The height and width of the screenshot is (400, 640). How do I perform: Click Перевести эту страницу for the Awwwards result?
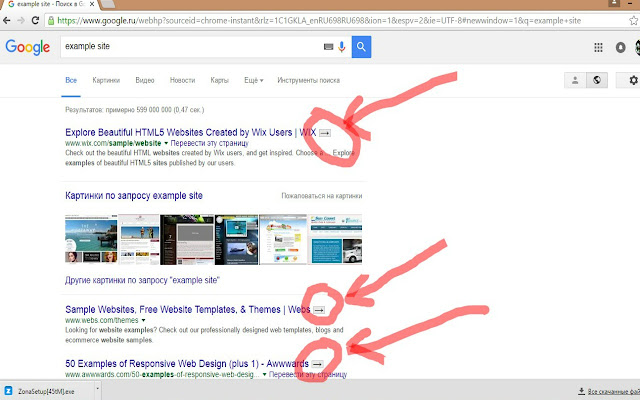point(308,374)
